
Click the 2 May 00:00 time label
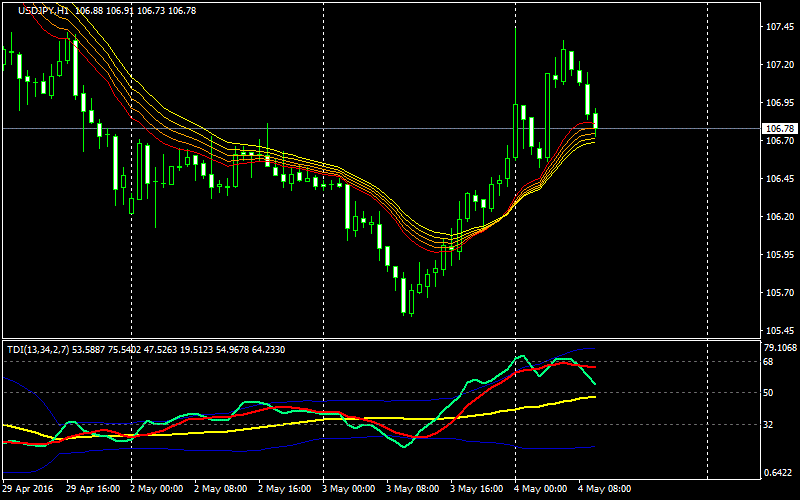[157, 489]
